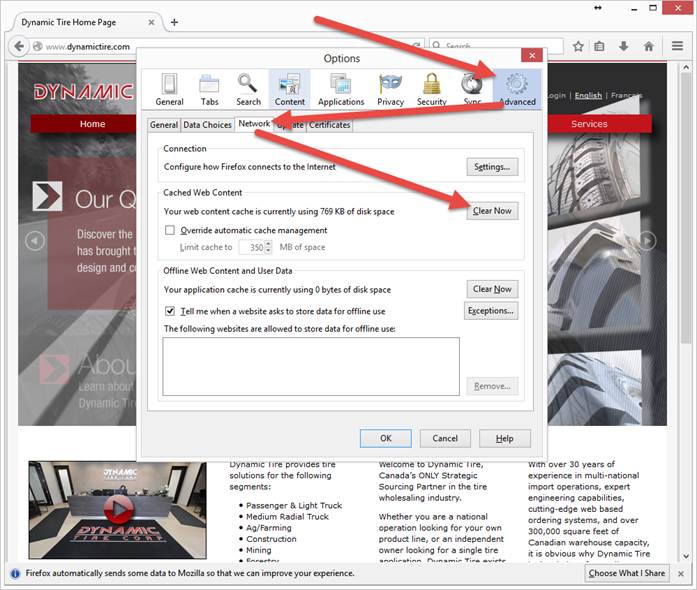This screenshot has width=697, height=590.
Task: Open the offline data Exceptions dialog
Action: click(x=491, y=311)
